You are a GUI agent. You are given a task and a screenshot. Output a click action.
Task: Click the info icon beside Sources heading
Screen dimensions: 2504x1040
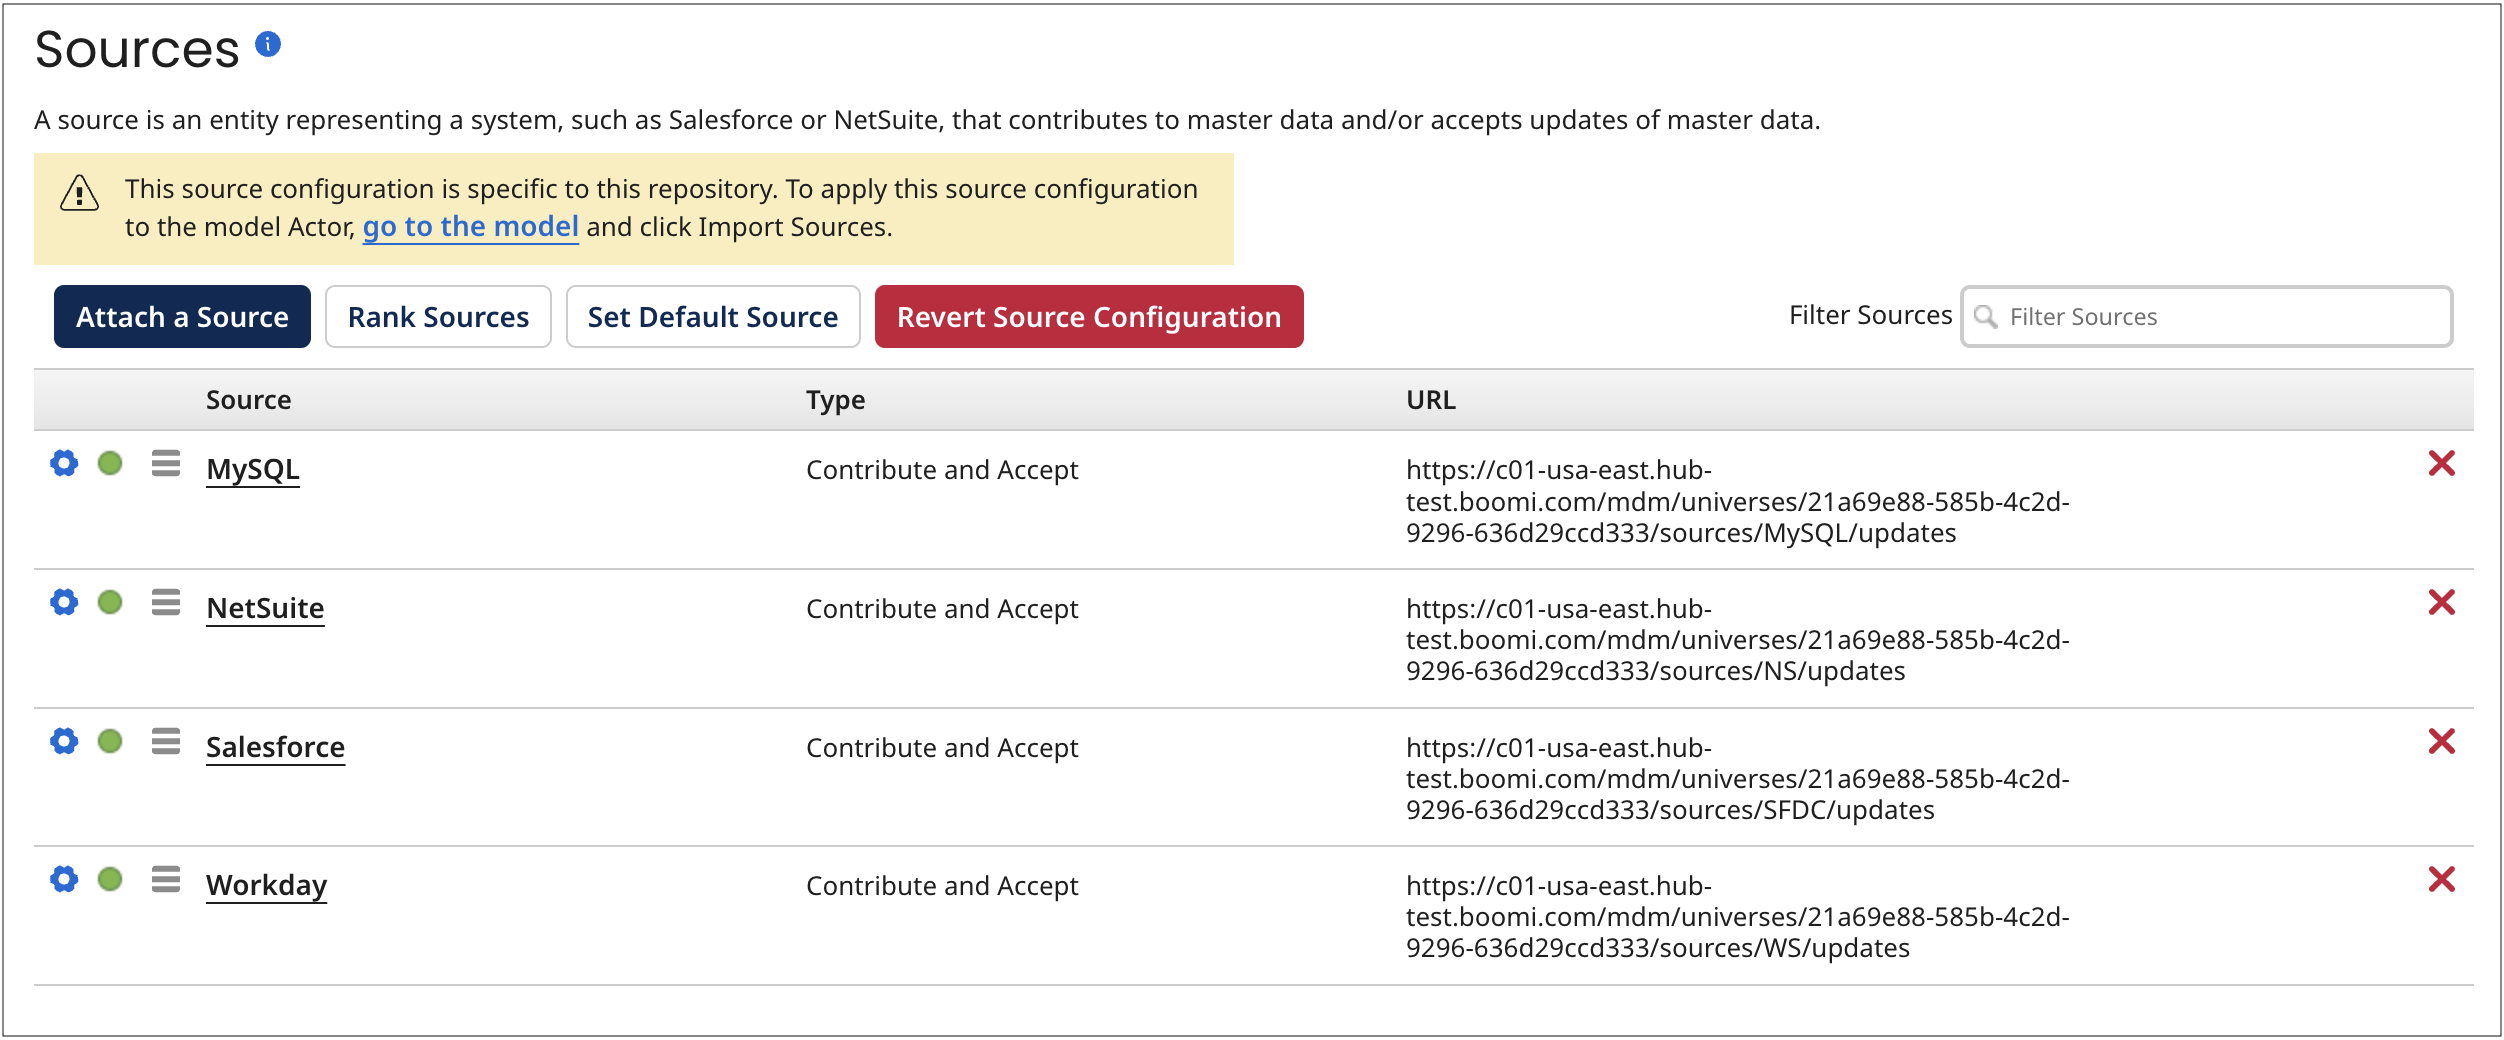265,44
